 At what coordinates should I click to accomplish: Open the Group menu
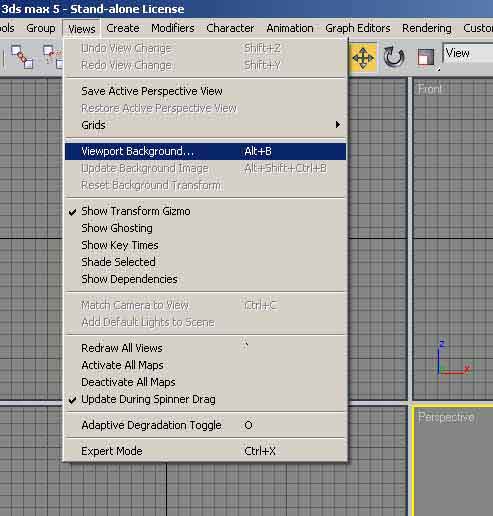(41, 28)
